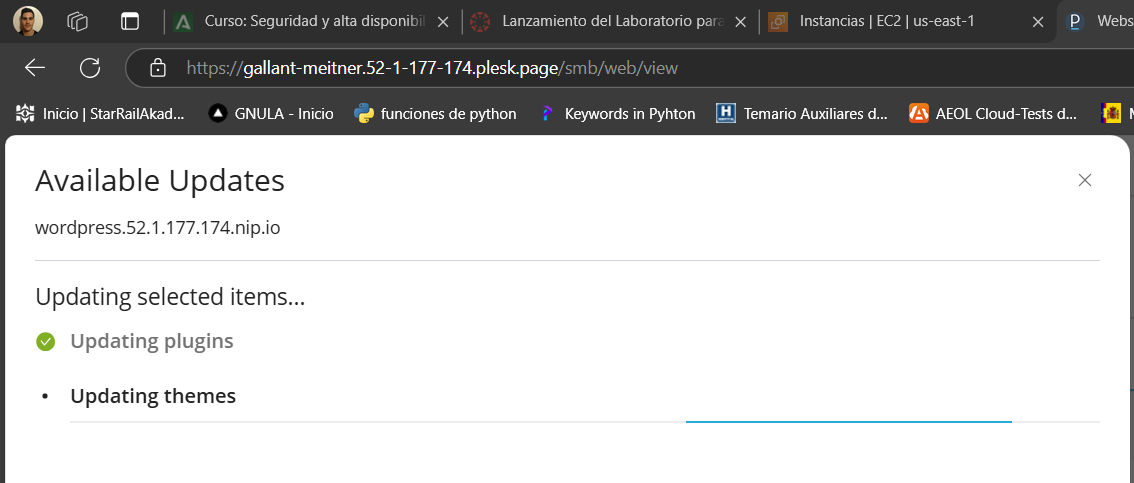View site info via the lock icon

coord(157,68)
